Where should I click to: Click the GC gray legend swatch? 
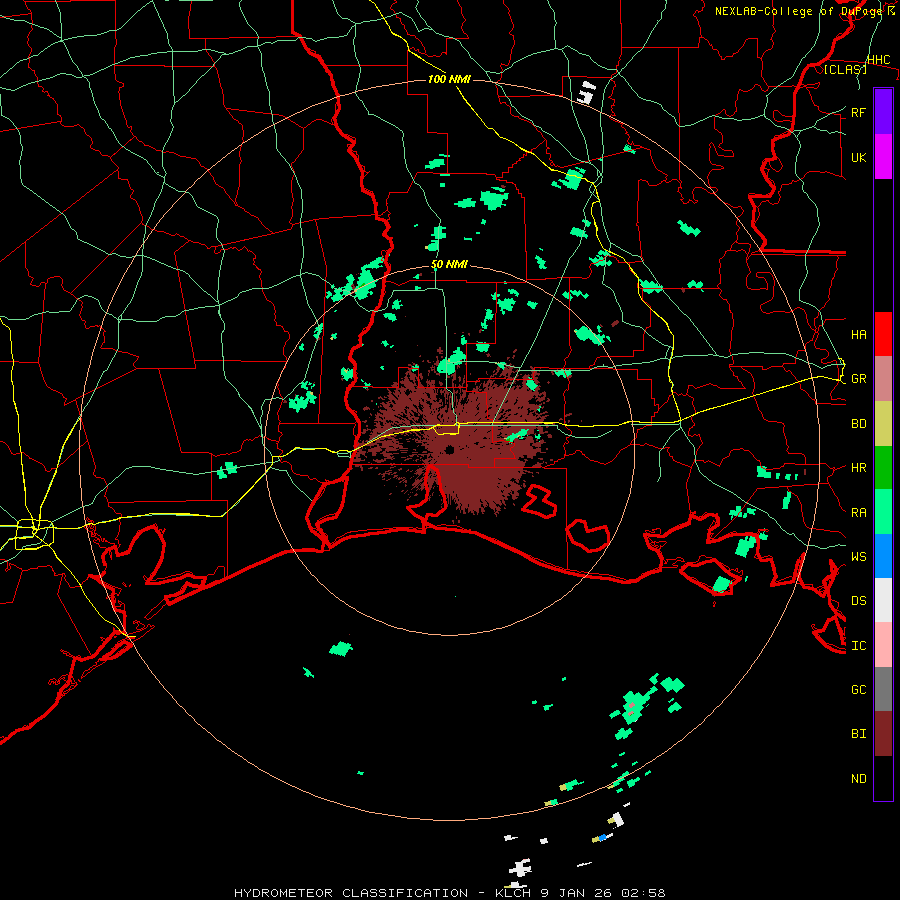pos(883,689)
